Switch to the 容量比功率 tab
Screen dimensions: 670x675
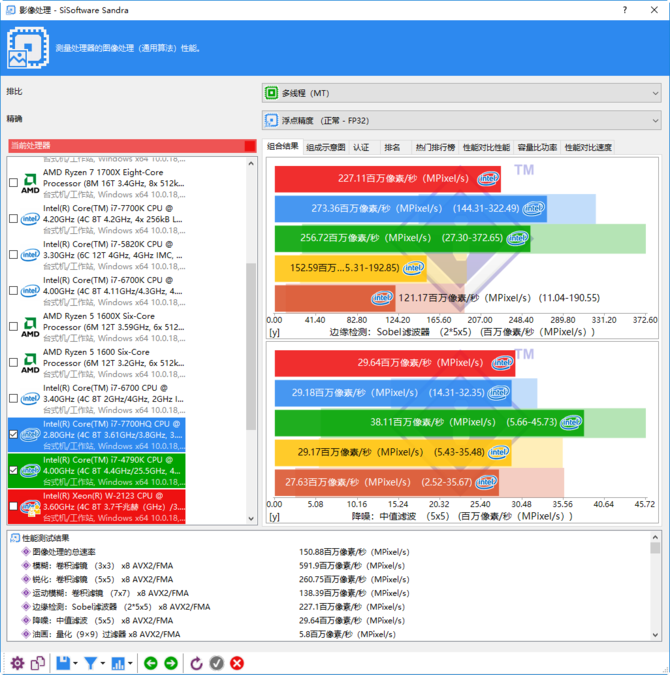click(537, 148)
